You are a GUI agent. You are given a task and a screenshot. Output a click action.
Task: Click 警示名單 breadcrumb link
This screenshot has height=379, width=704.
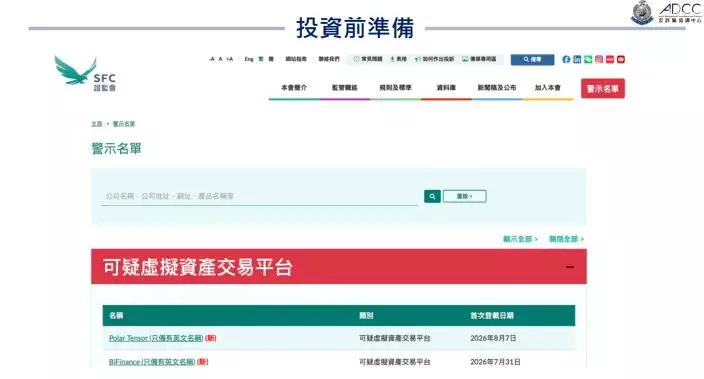point(123,124)
